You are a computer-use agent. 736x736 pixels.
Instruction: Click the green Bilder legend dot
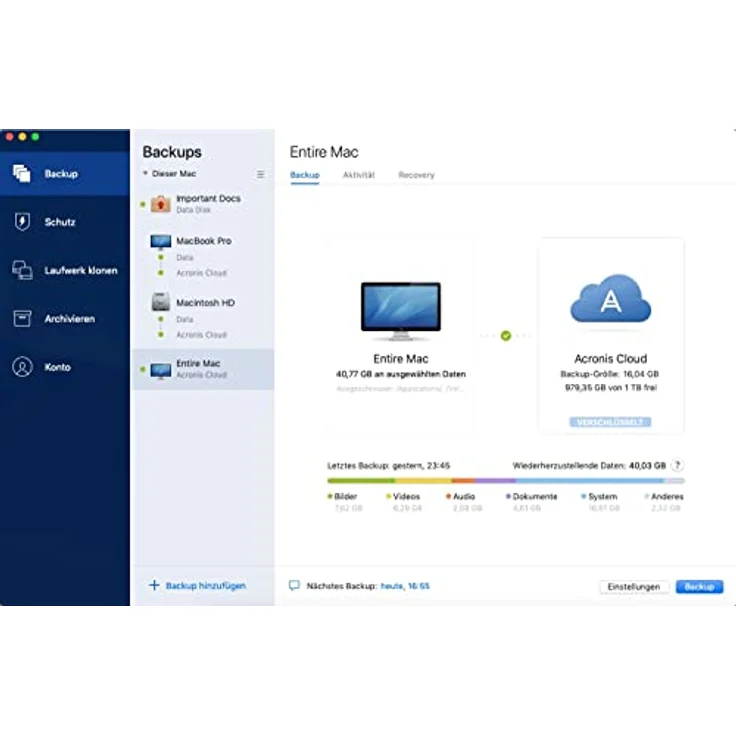click(330, 497)
